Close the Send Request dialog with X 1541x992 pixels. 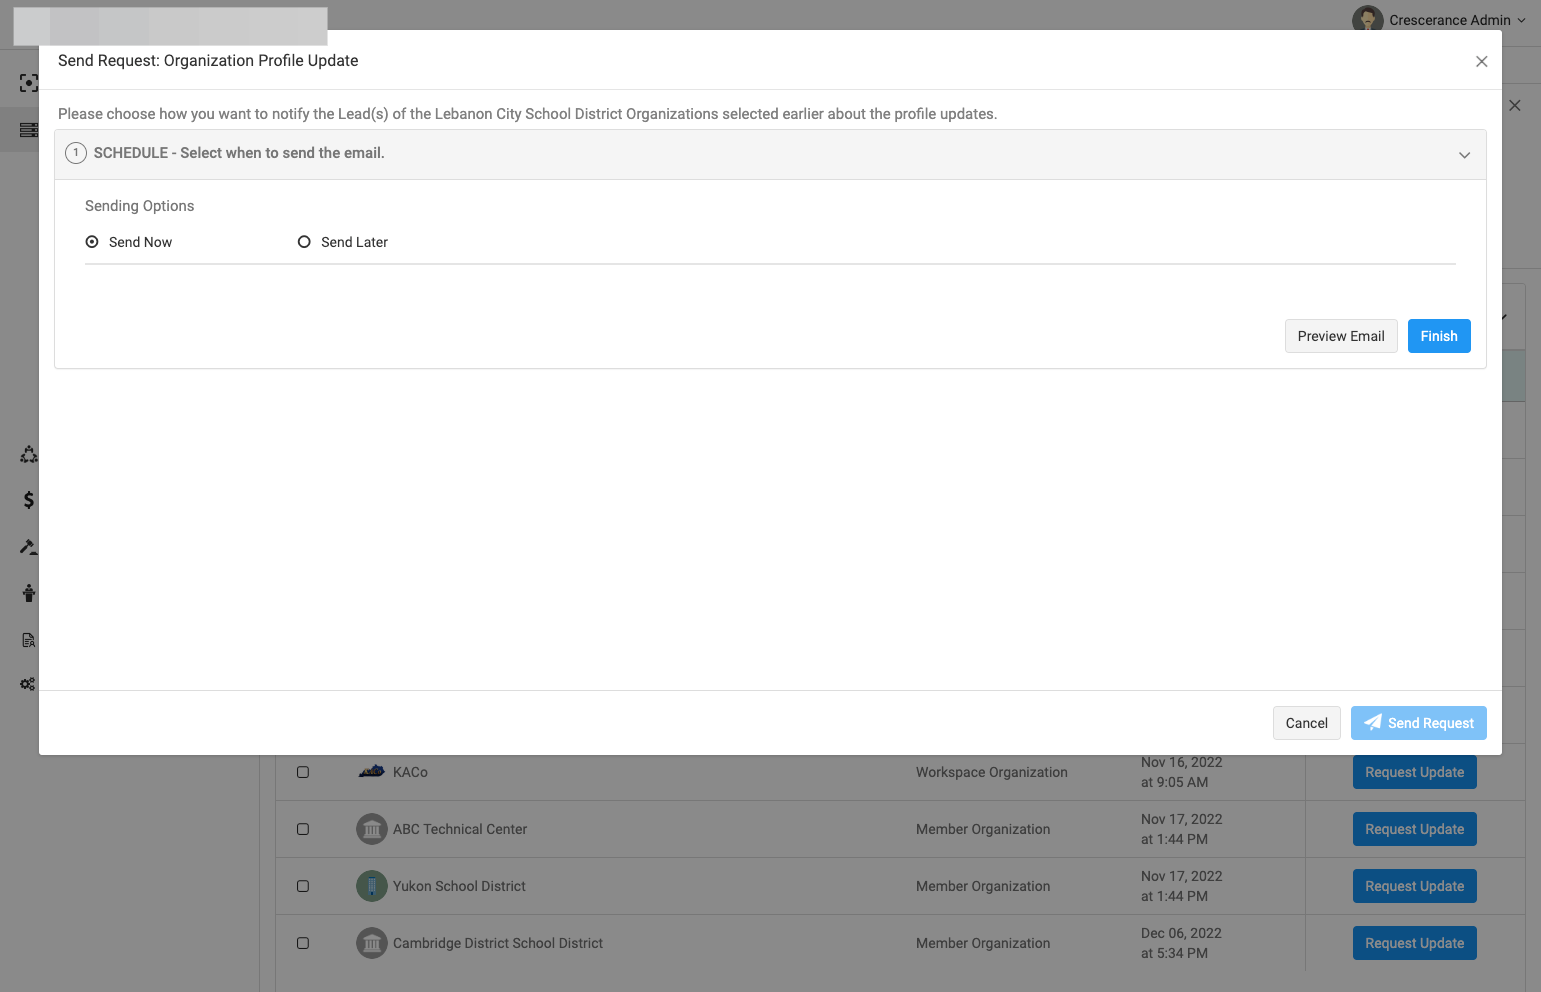coord(1482,61)
